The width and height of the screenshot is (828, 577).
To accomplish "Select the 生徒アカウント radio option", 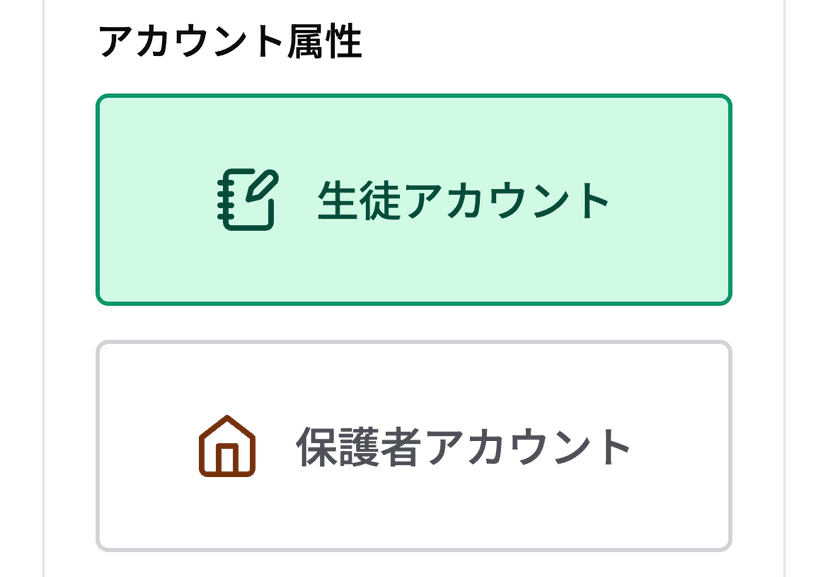I will tap(414, 200).
